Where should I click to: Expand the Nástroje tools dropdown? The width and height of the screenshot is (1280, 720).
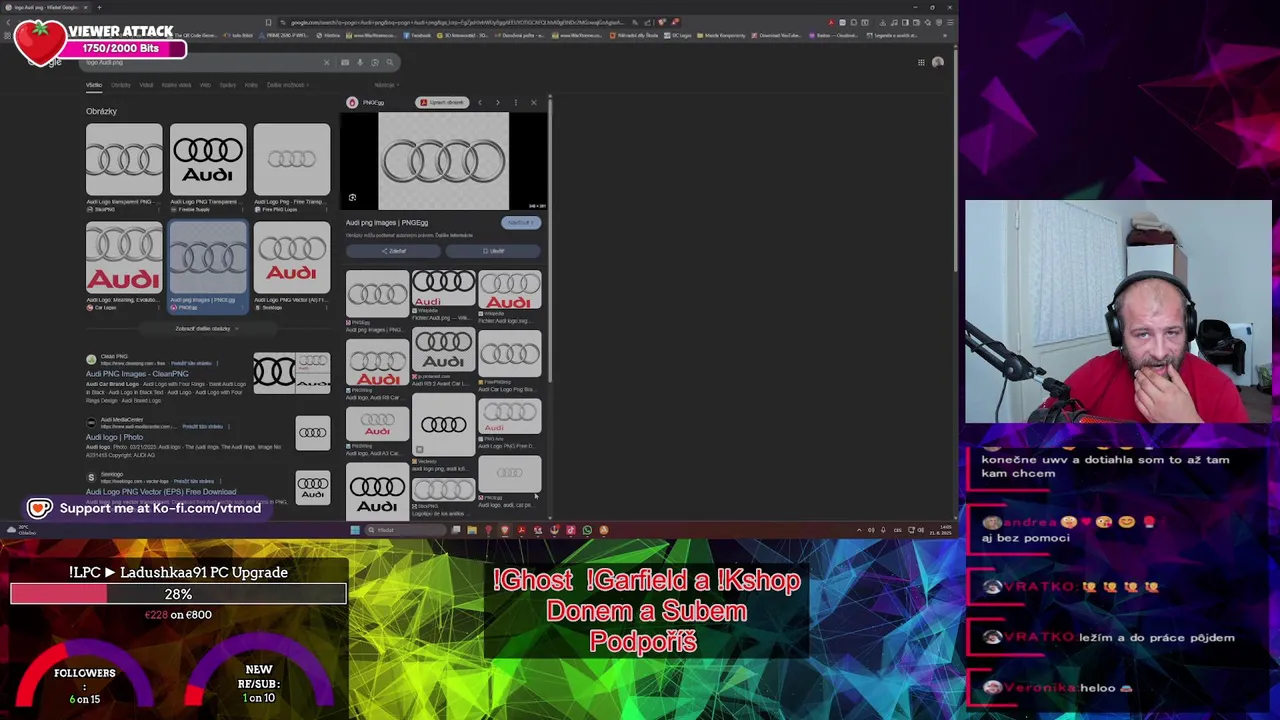point(386,85)
